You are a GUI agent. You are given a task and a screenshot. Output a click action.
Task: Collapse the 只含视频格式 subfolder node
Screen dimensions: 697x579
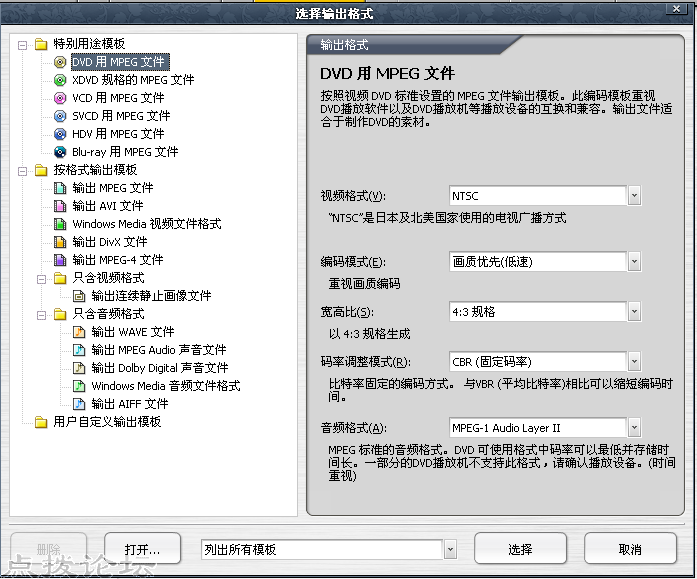click(41, 279)
